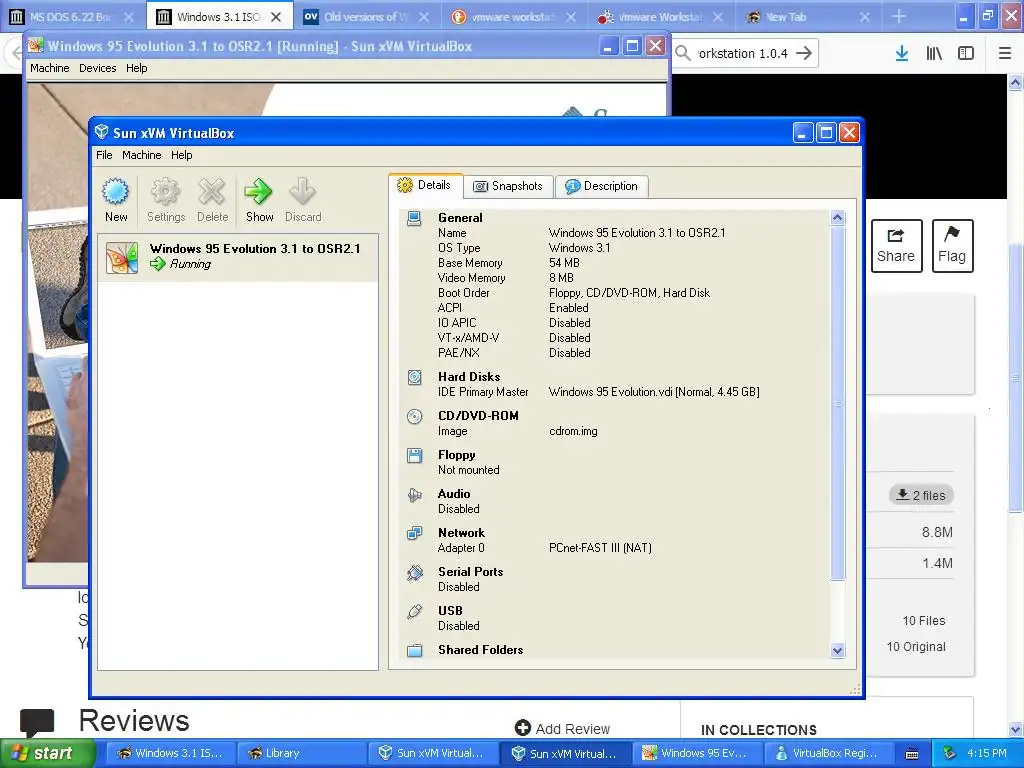The height and width of the screenshot is (768, 1024).
Task: Click the Discard toolbar icon
Action: pos(303,200)
